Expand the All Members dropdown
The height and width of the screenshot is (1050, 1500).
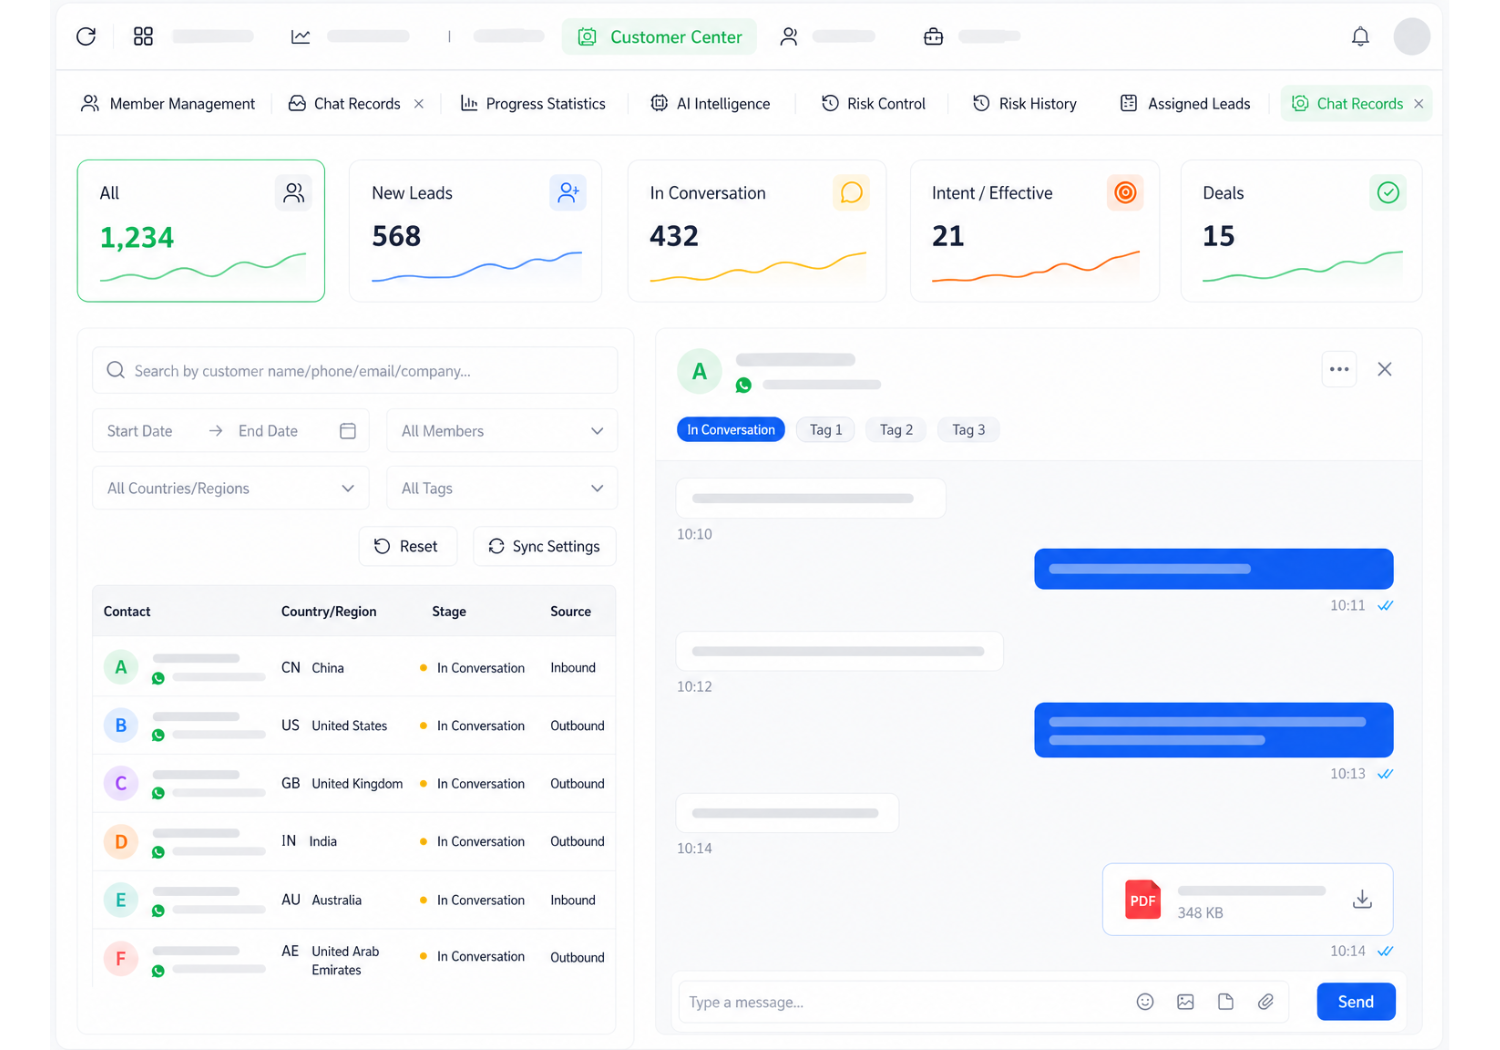(x=502, y=431)
